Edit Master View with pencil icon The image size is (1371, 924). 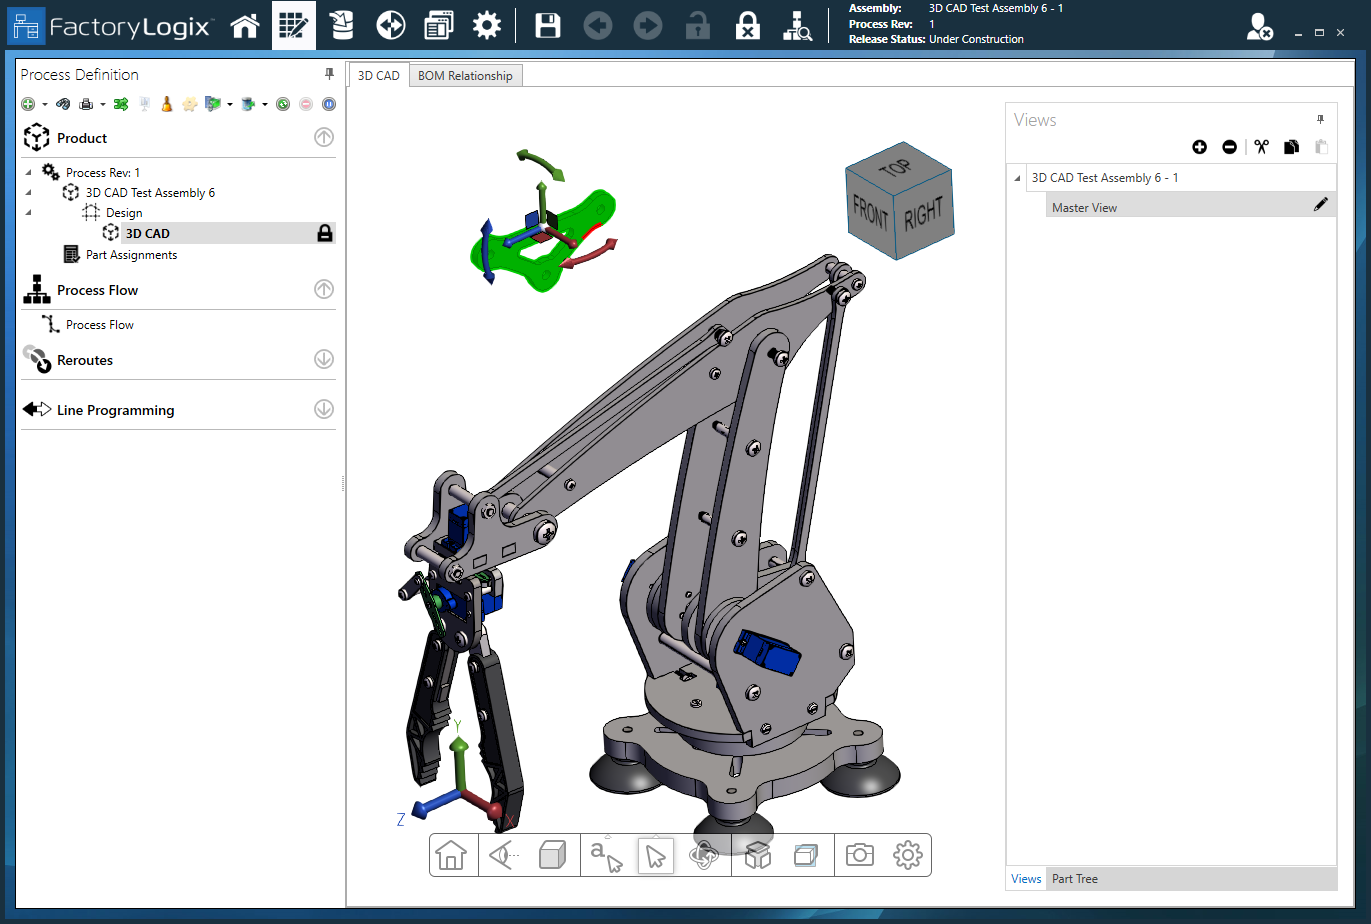1321,205
